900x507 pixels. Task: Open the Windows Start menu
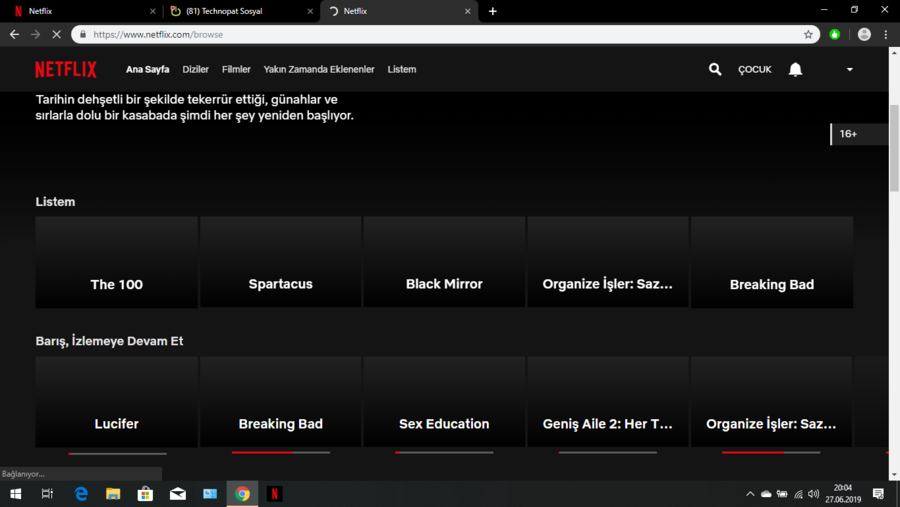[x=15, y=494]
